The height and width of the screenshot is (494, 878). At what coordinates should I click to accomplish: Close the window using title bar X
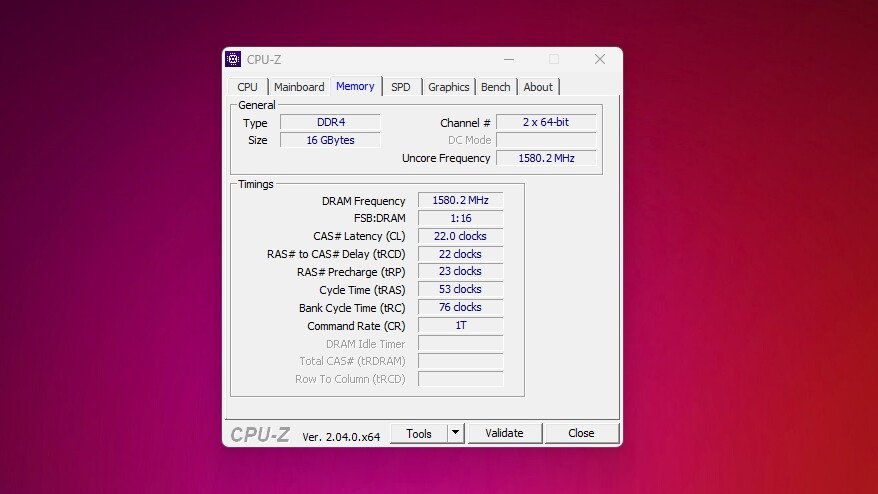pos(600,59)
